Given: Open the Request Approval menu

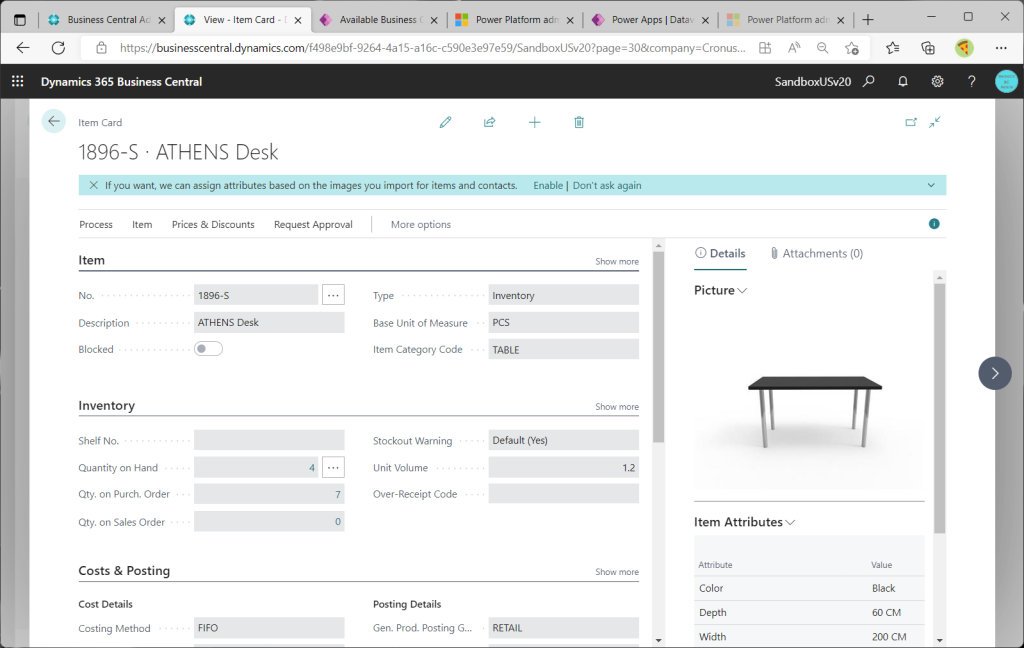Looking at the screenshot, I should 313,224.
